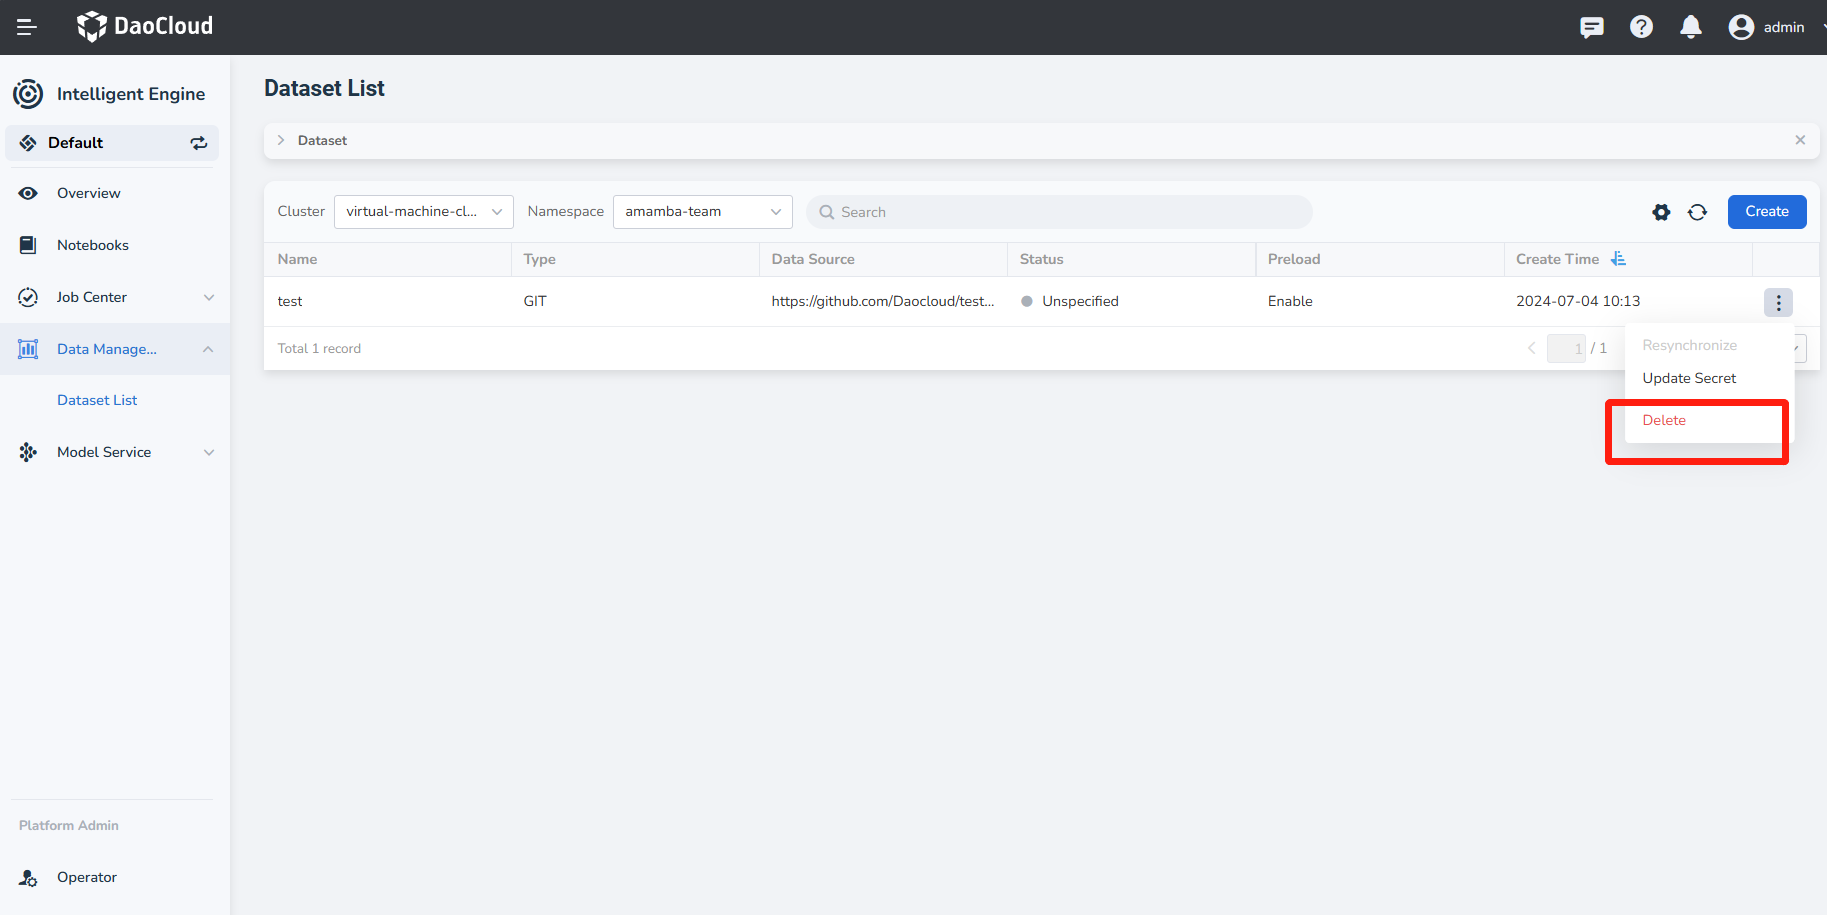This screenshot has width=1827, height=915.
Task: Sort by Create Time column icon
Action: [1618, 259]
